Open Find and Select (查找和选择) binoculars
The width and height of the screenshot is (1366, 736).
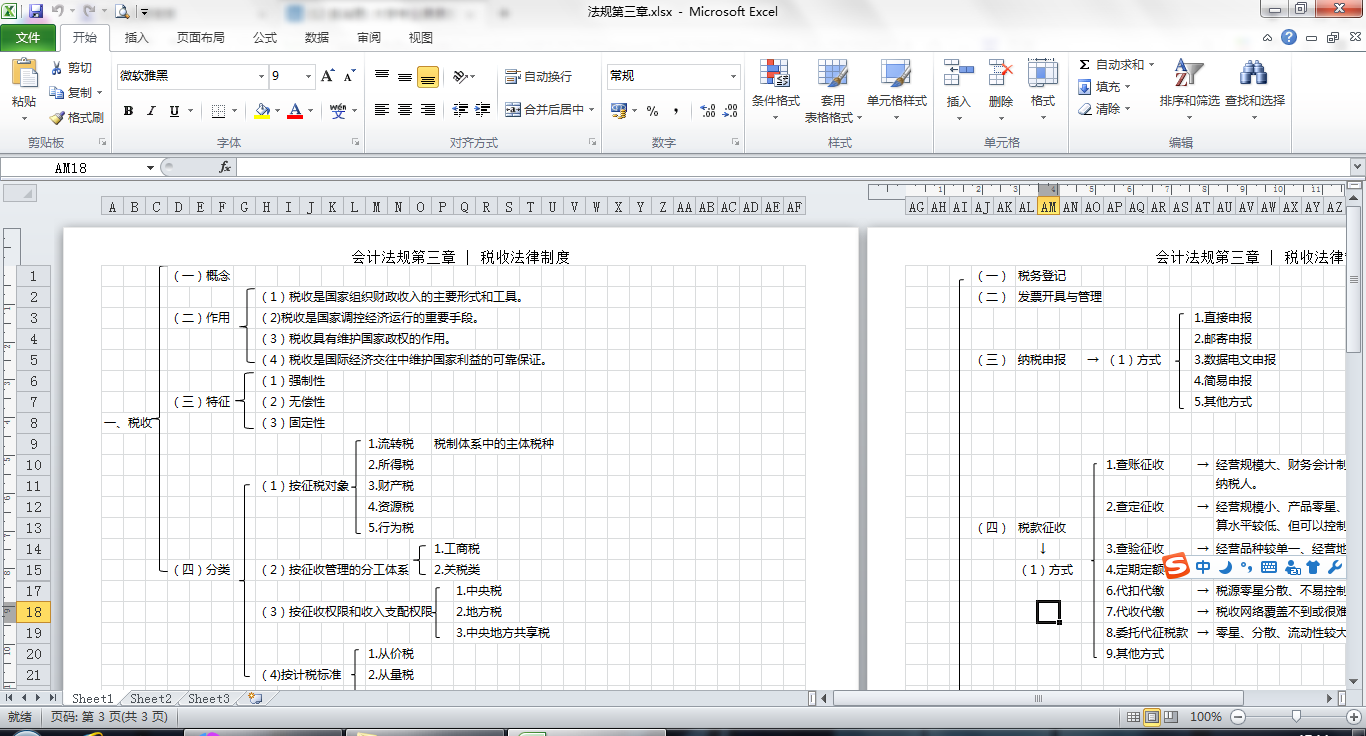pyautogui.click(x=1254, y=75)
